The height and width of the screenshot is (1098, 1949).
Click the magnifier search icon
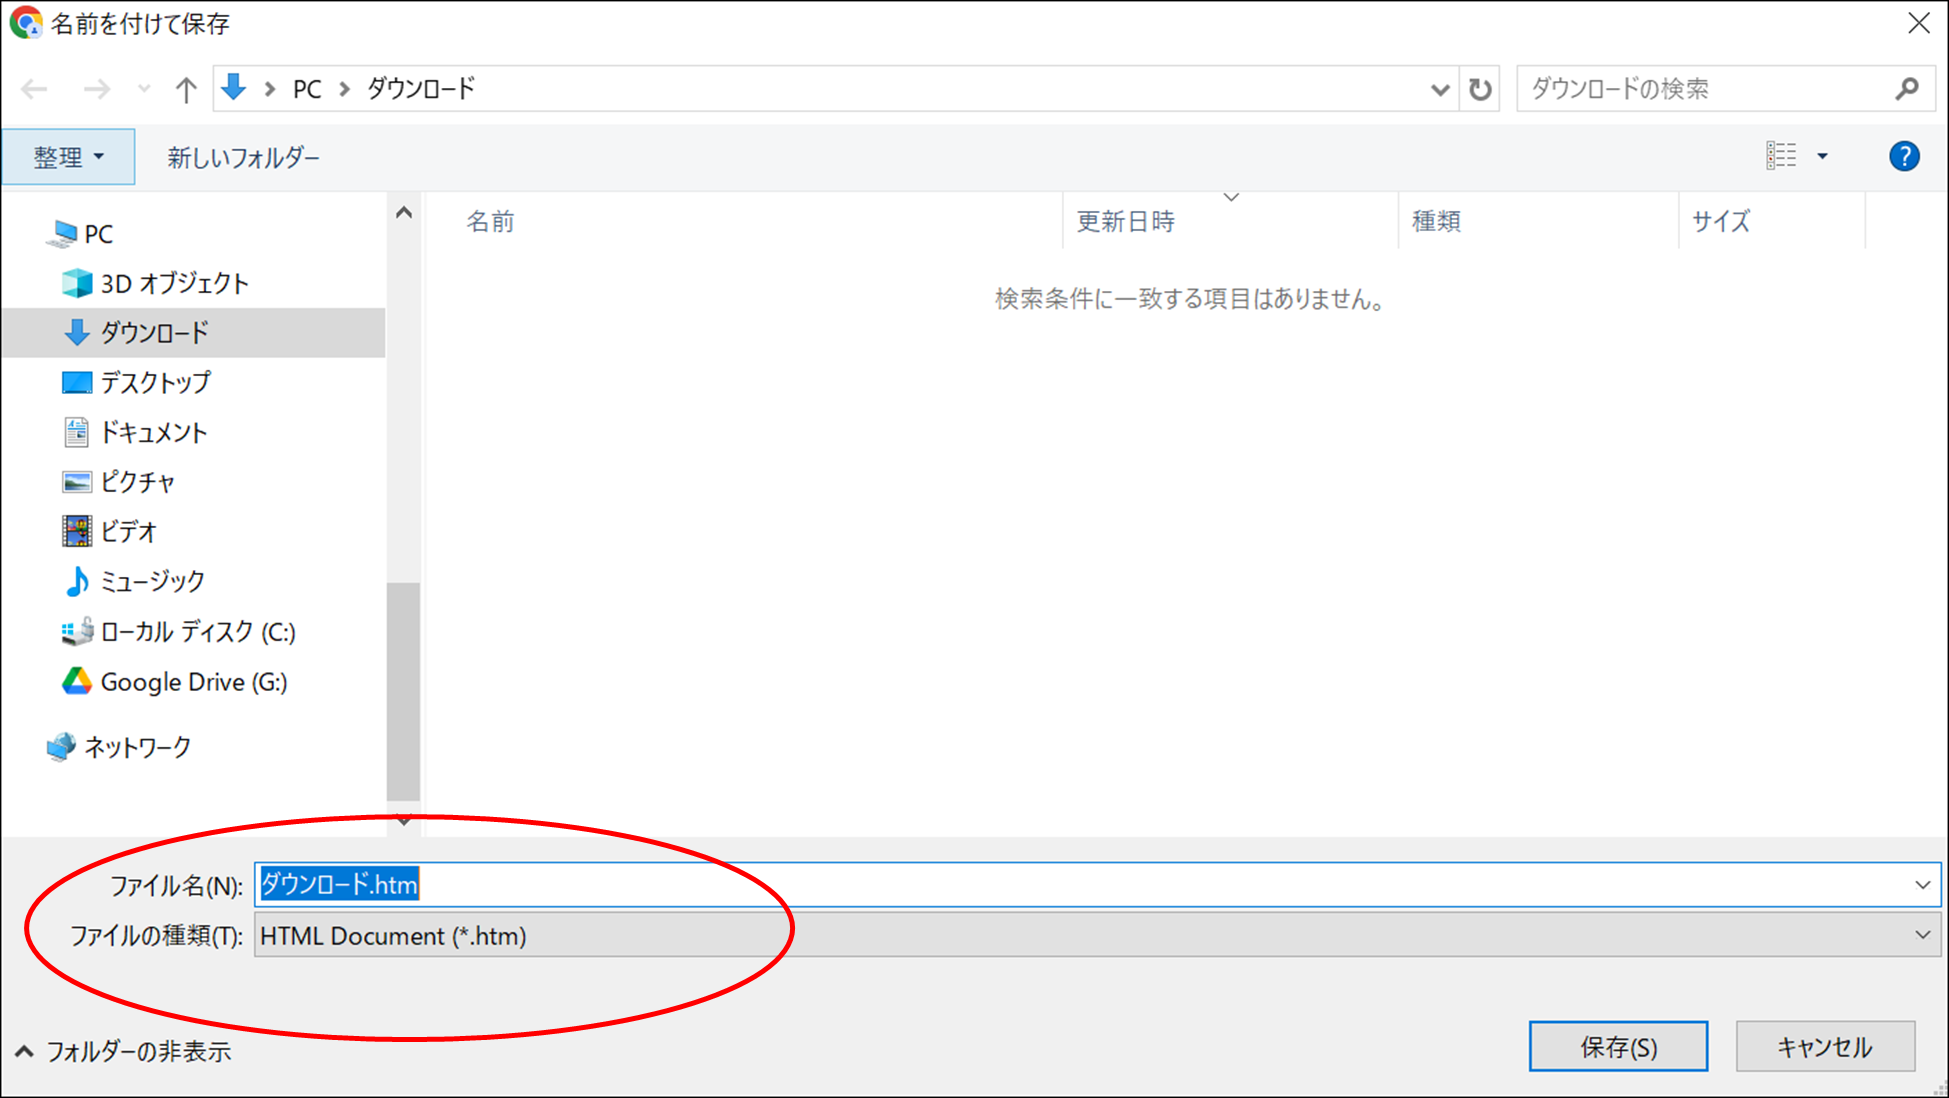tap(1907, 89)
